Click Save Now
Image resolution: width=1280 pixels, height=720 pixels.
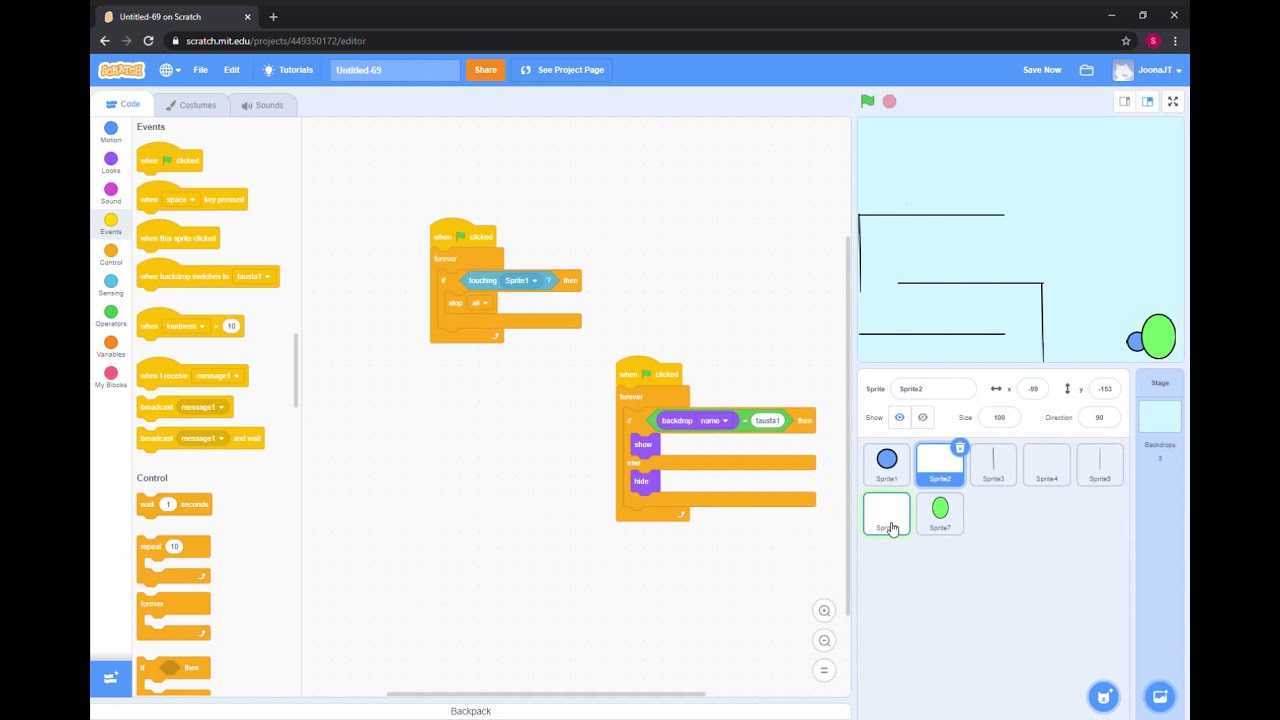coord(1042,70)
